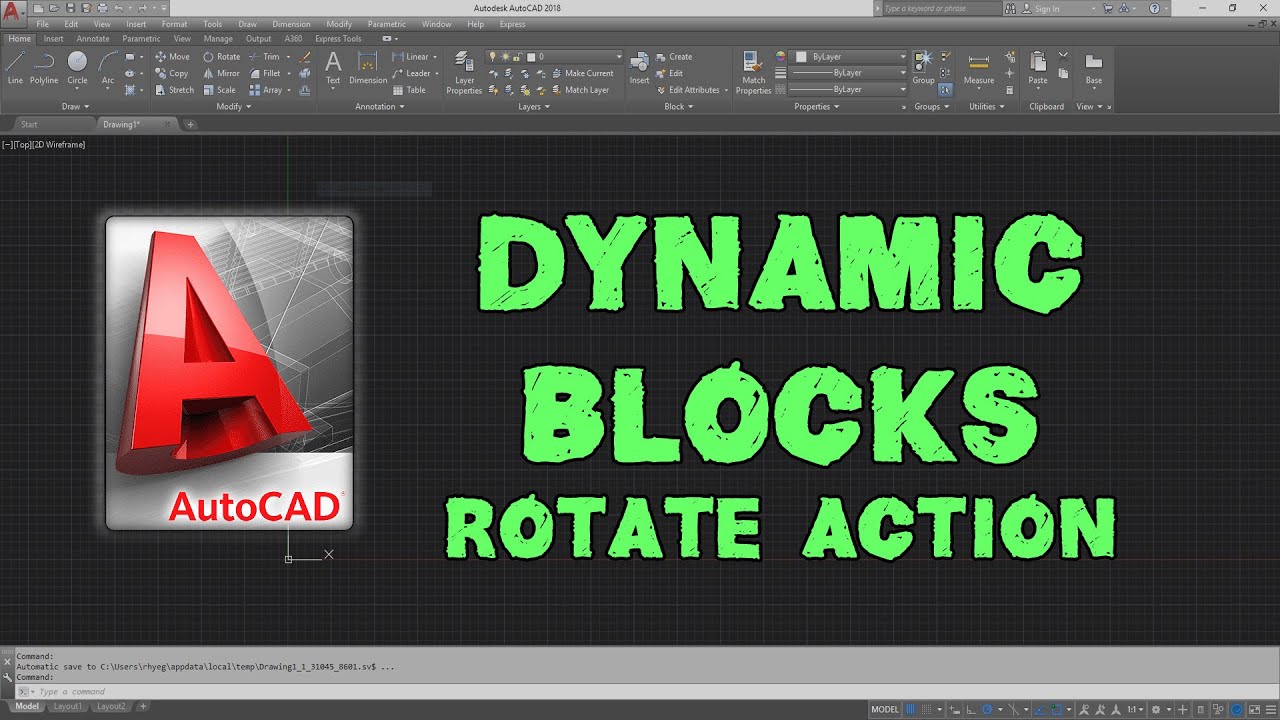Image resolution: width=1280 pixels, height=720 pixels.
Task: Click the Plot print icon in quick access toolbar
Action: pyautogui.click(x=102, y=8)
